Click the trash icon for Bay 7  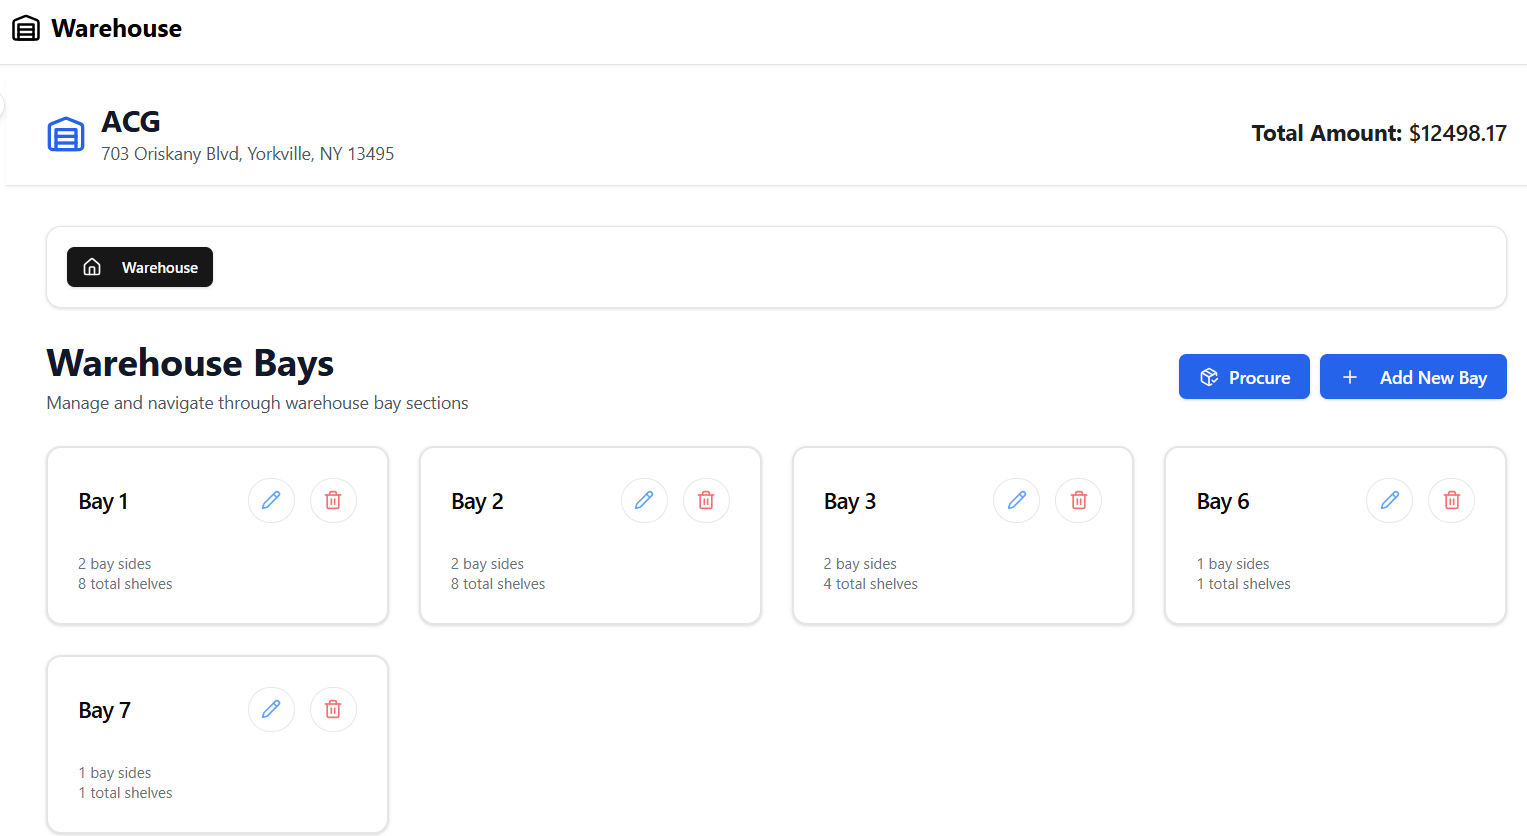coord(333,709)
